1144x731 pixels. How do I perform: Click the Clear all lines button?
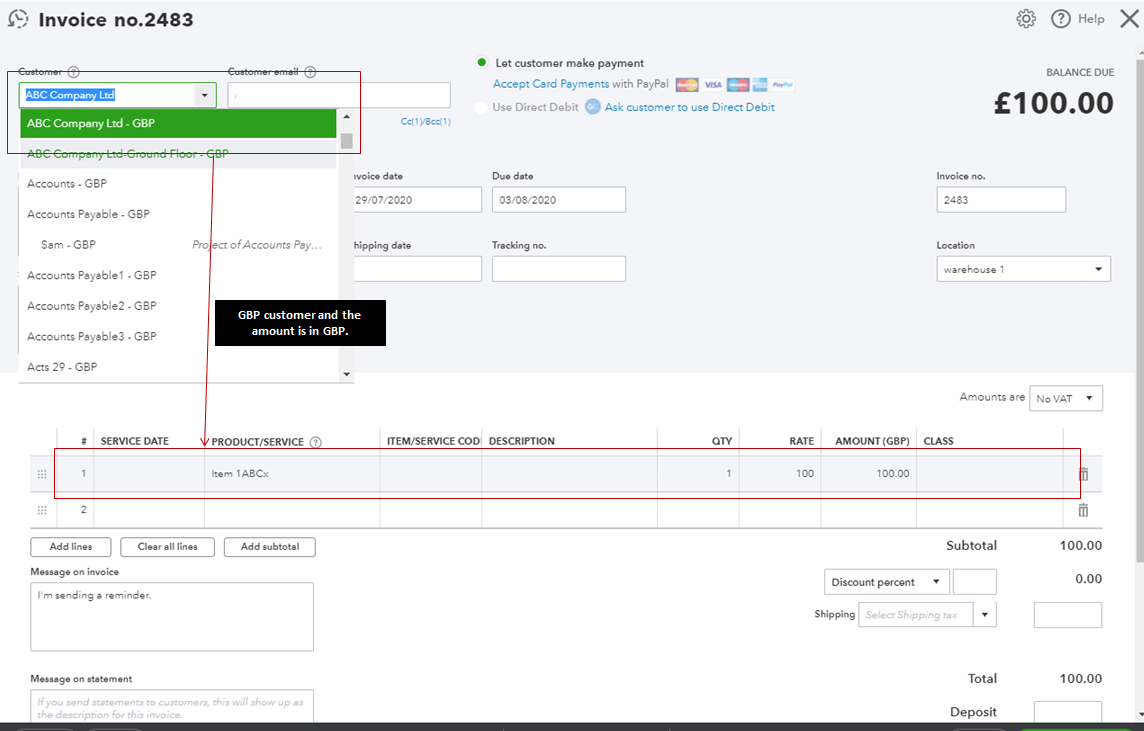pos(167,547)
